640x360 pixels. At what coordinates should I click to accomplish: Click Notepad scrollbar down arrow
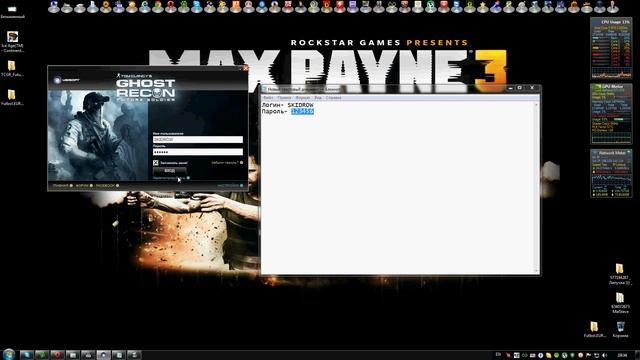click(x=537, y=271)
